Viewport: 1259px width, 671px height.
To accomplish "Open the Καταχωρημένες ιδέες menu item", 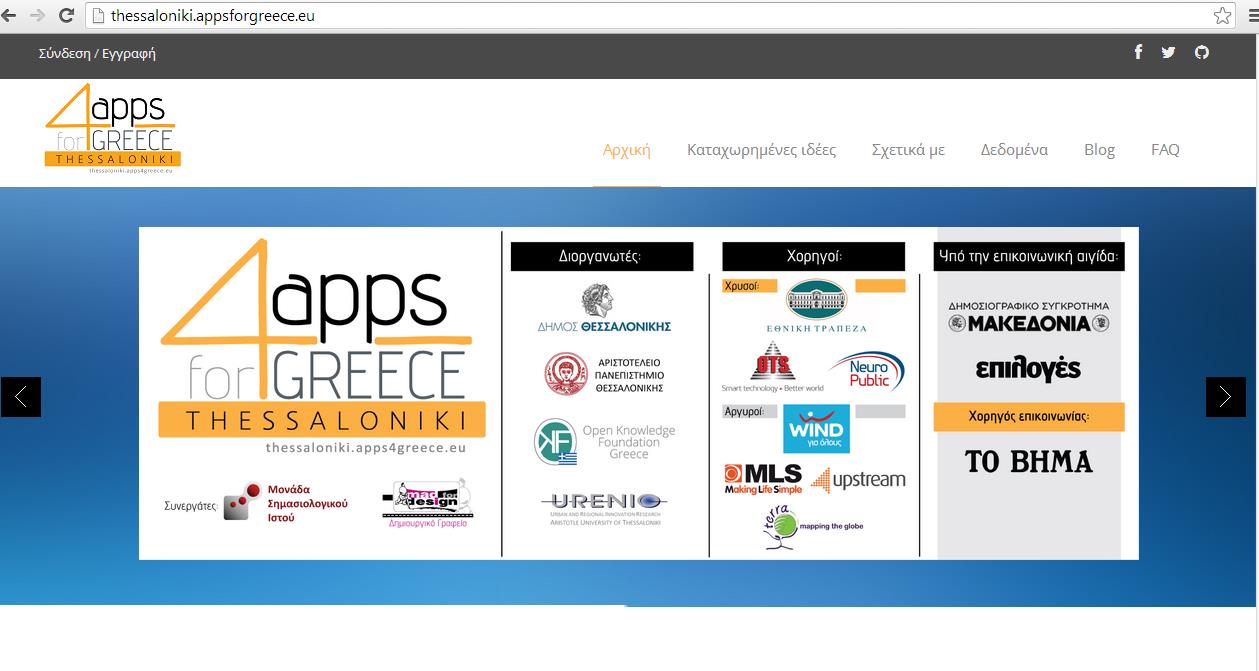I will [x=761, y=150].
